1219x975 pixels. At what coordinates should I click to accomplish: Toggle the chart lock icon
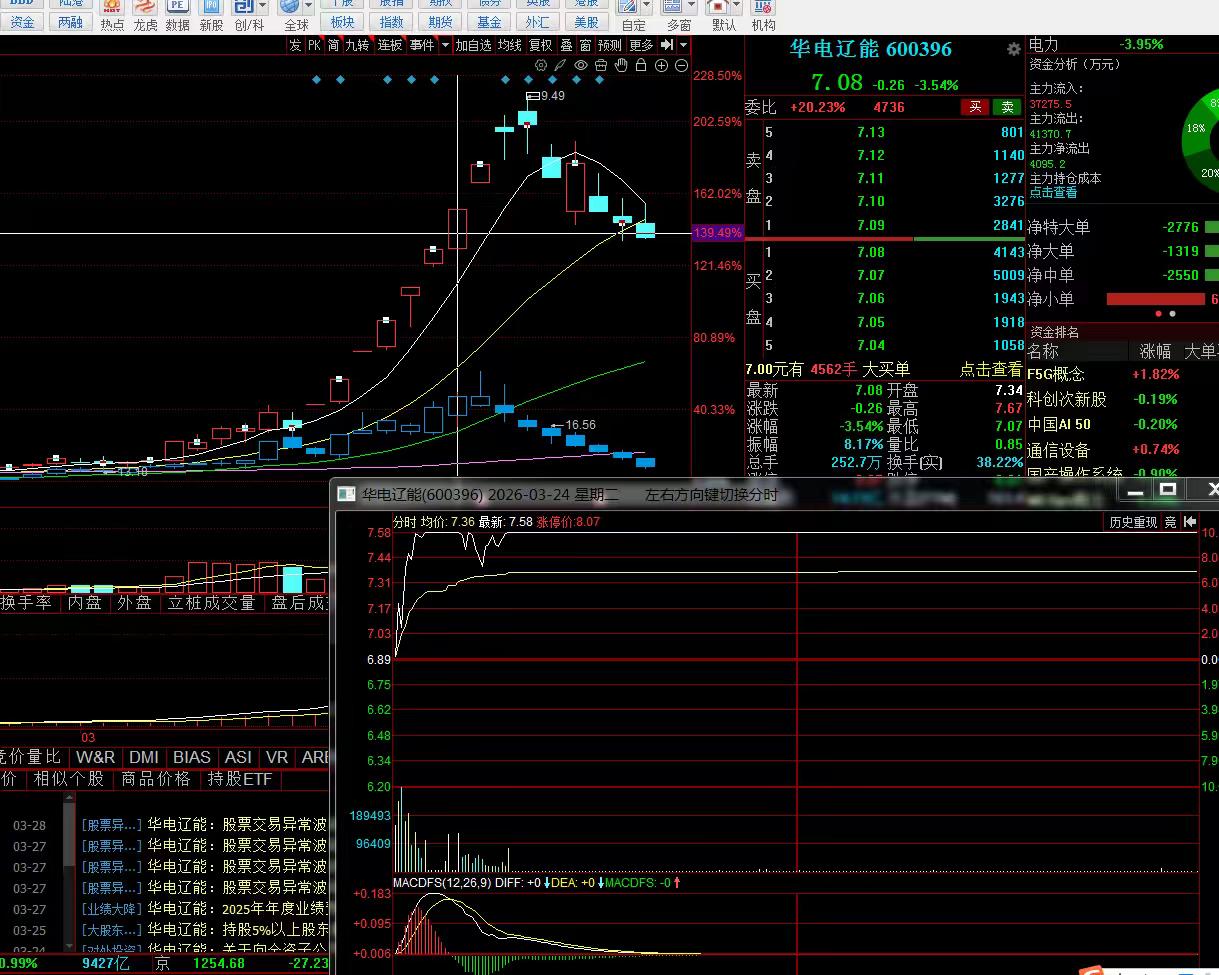tap(641, 65)
